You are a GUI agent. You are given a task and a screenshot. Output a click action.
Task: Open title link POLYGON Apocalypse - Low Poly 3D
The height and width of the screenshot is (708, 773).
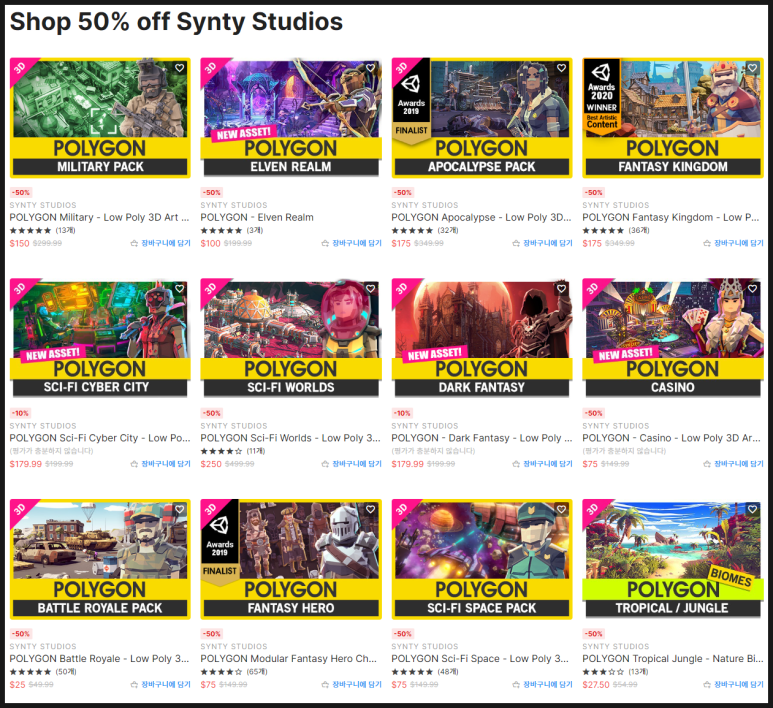point(481,217)
